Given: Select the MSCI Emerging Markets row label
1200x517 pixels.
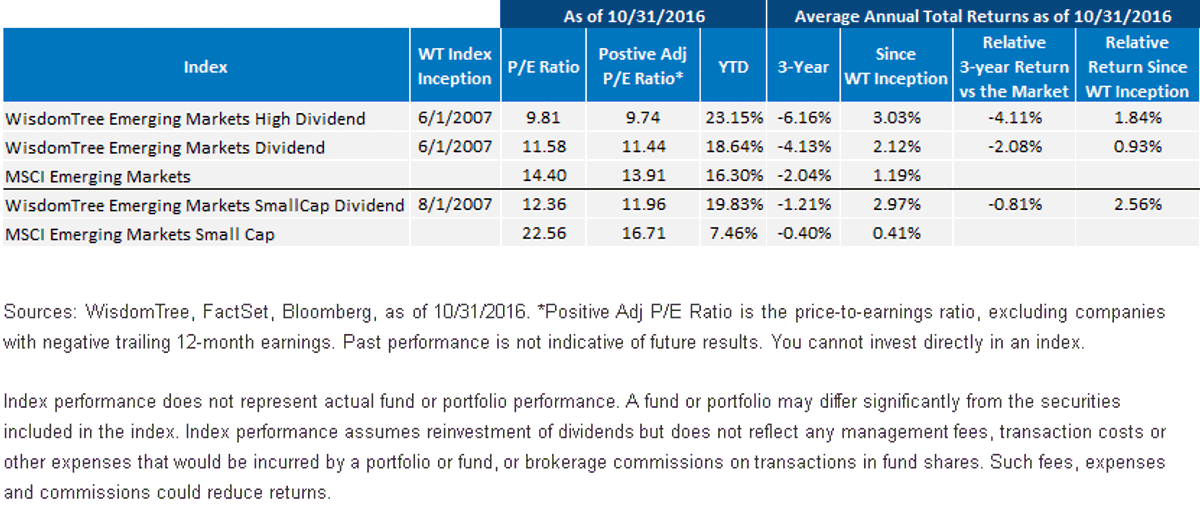Looking at the screenshot, I should 98,176.
